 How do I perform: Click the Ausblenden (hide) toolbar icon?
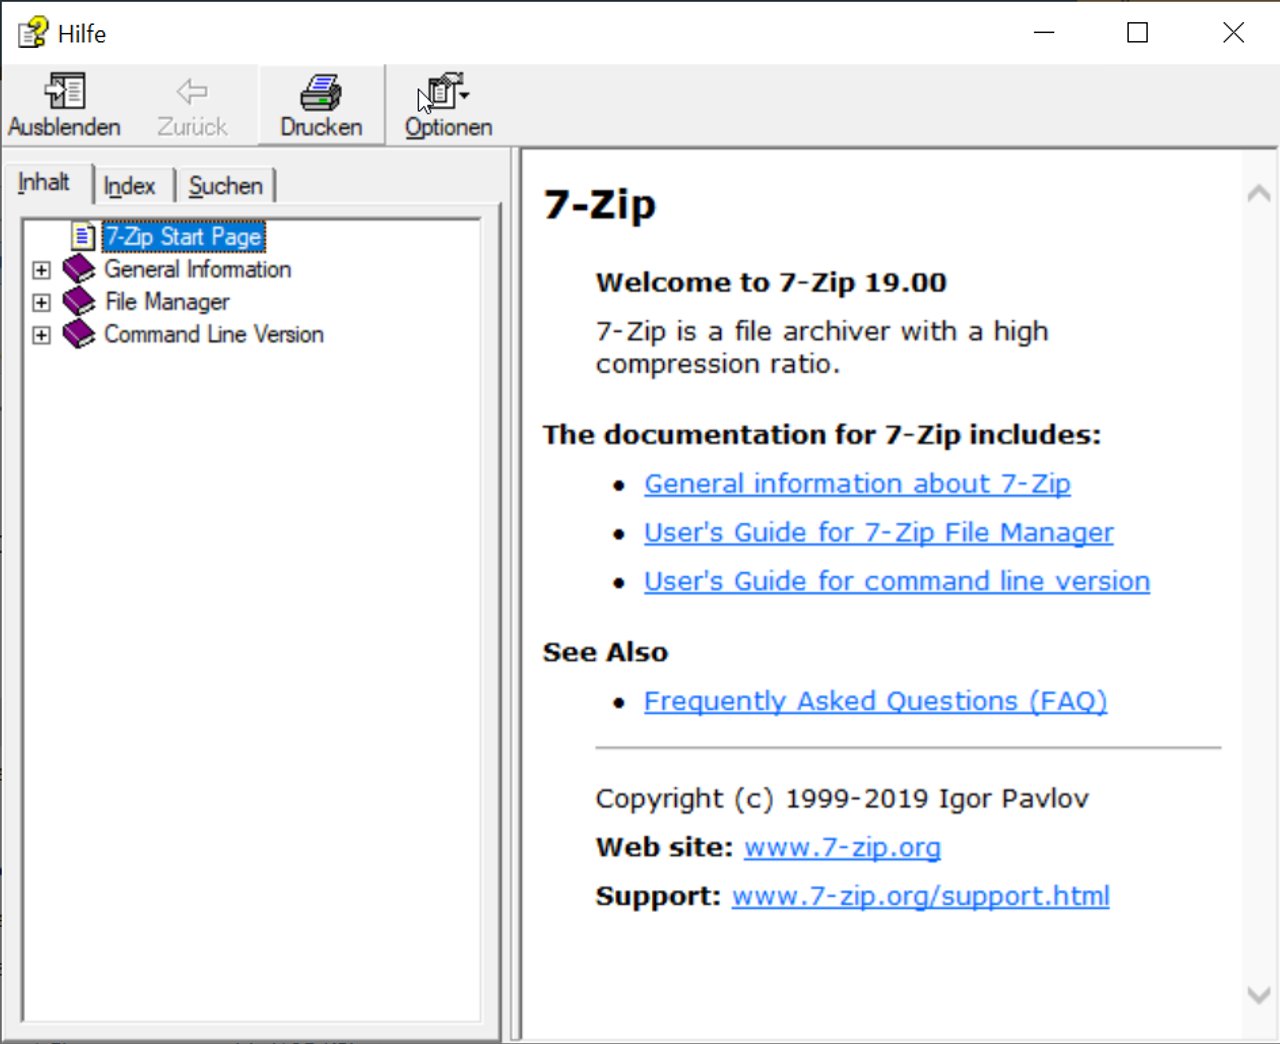[65, 92]
